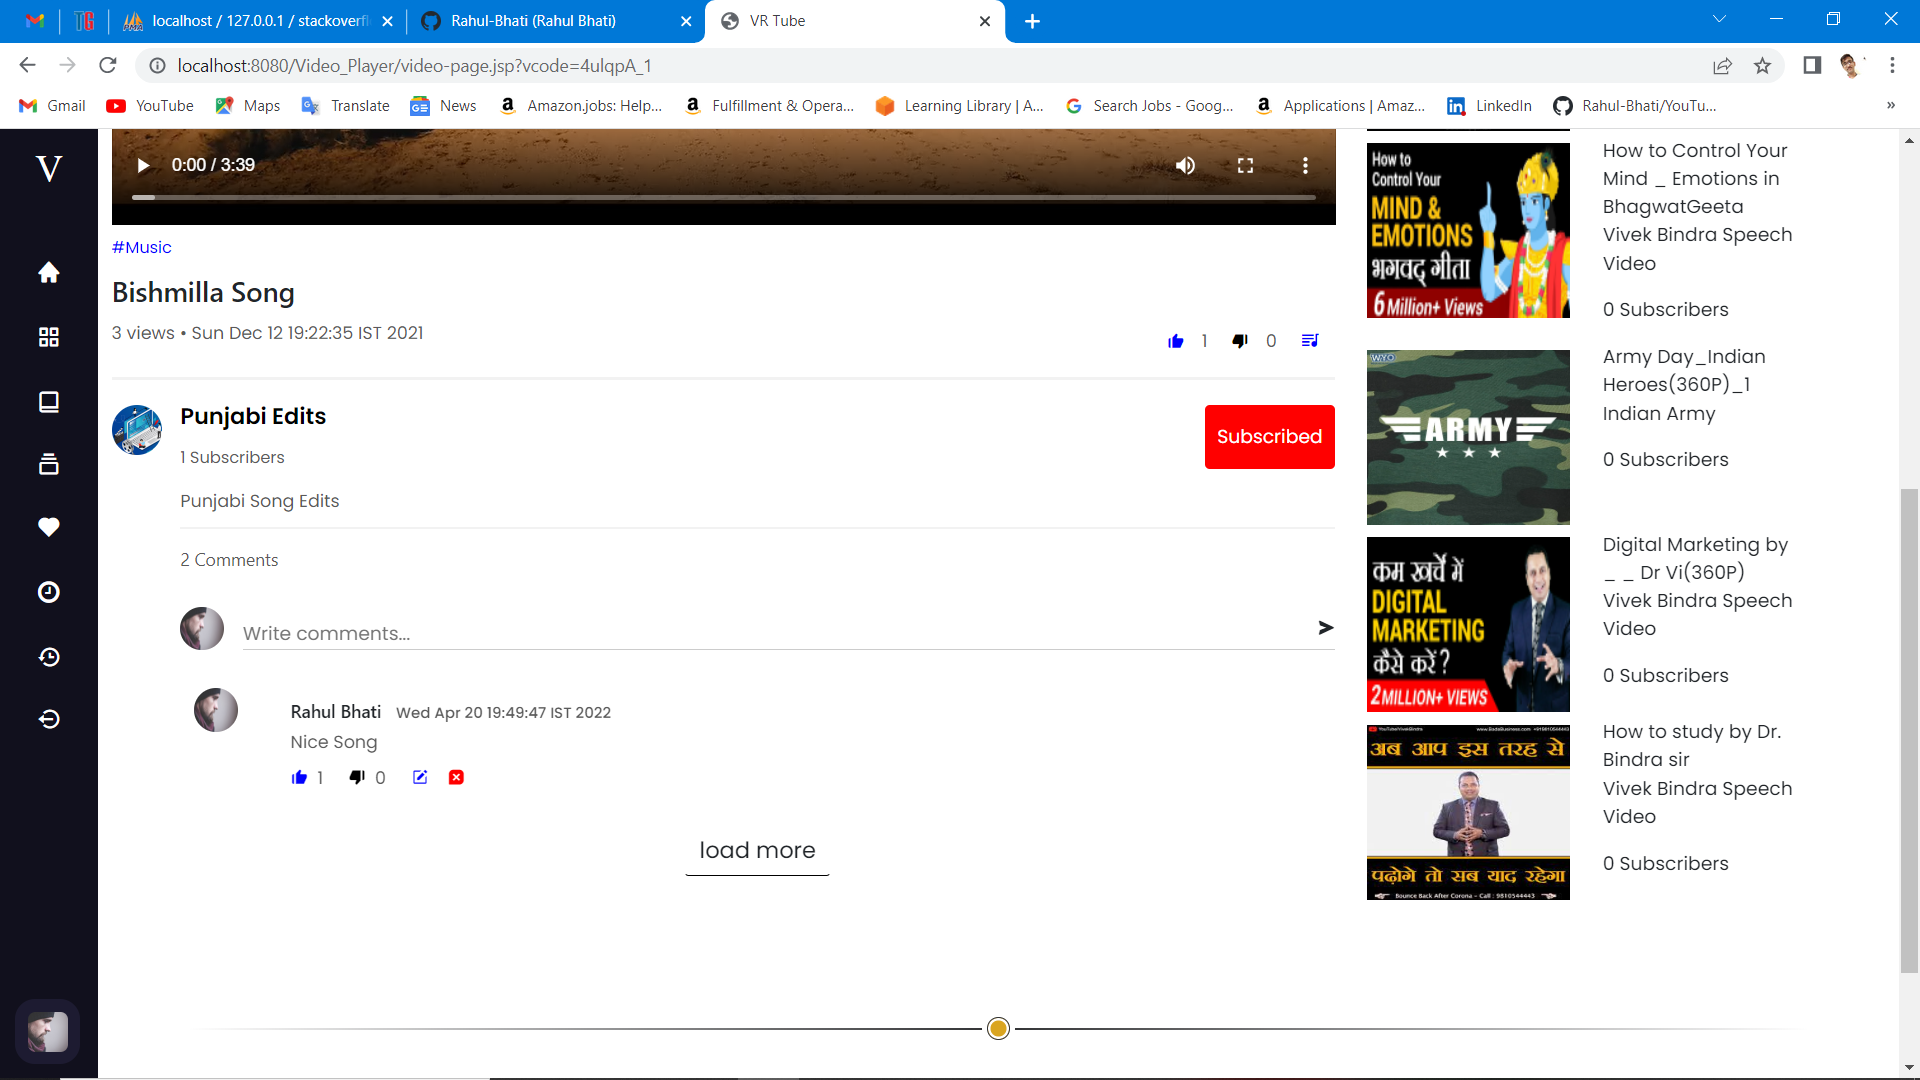Click the video progress bar
Viewport: 1920px width, 1080px height.
click(723, 197)
